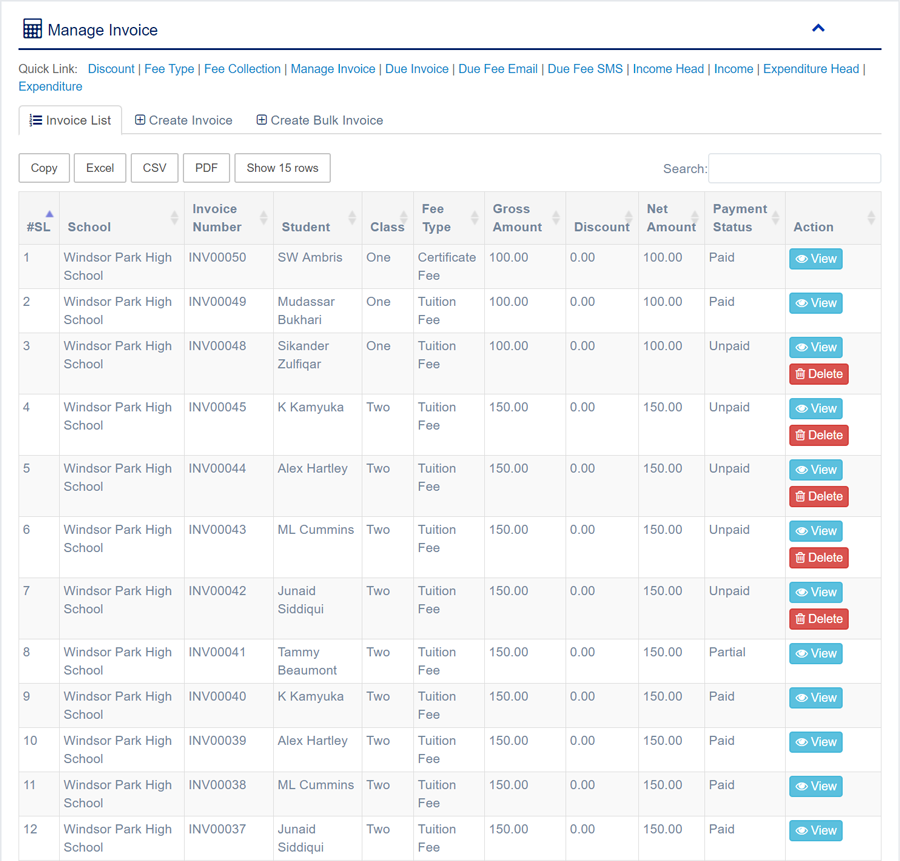Export the invoice list as CSV

pyautogui.click(x=154, y=168)
